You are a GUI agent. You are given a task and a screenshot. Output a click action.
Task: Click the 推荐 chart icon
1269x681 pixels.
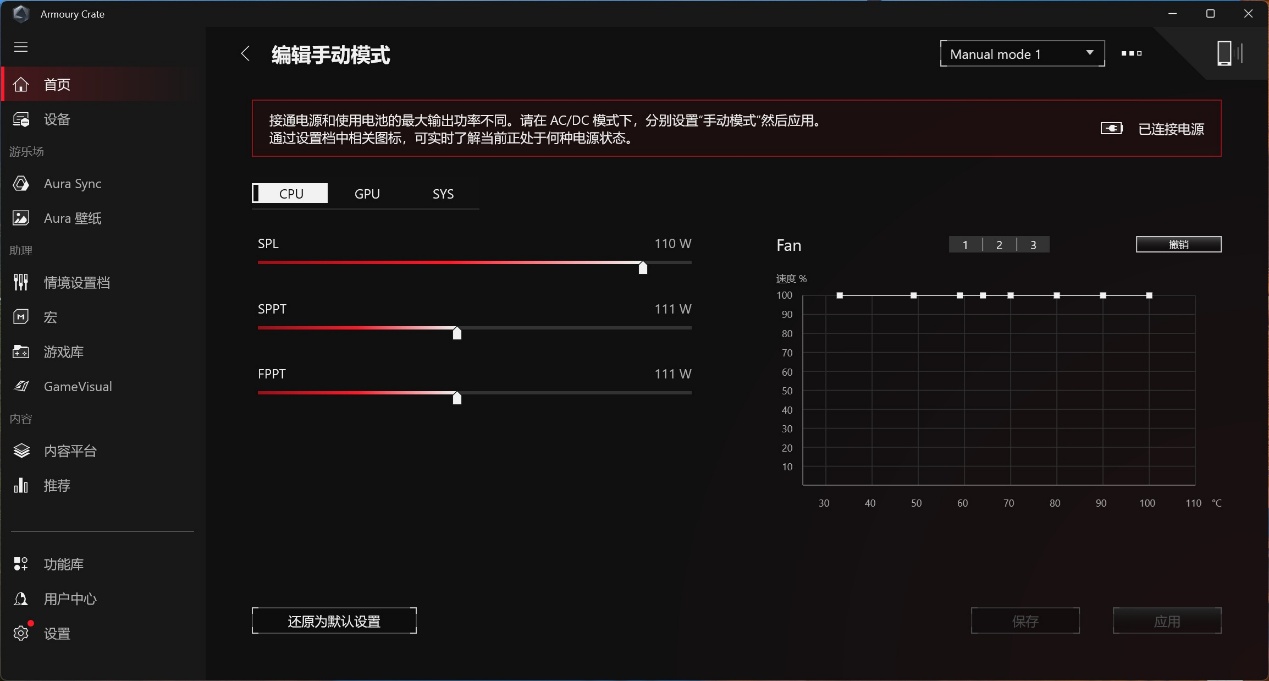coord(21,485)
